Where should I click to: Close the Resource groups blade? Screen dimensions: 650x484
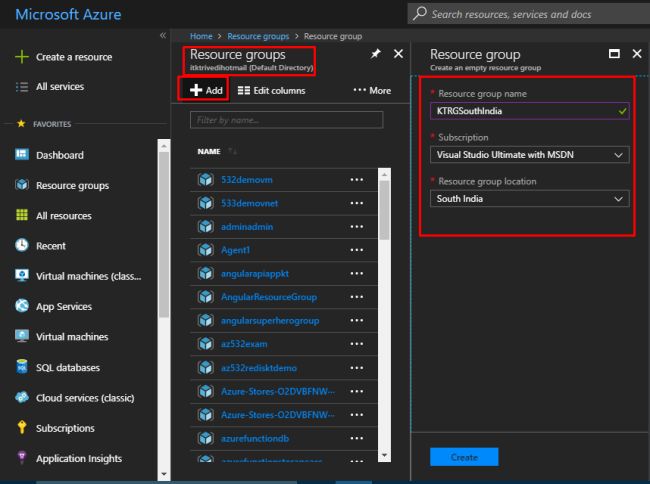tap(398, 54)
